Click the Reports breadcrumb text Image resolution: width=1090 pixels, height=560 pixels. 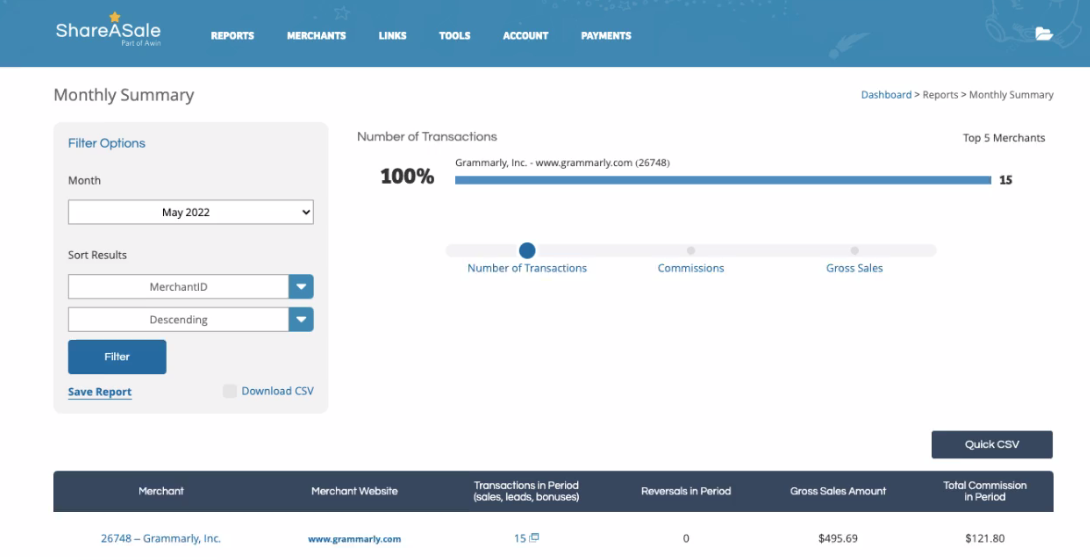941,94
